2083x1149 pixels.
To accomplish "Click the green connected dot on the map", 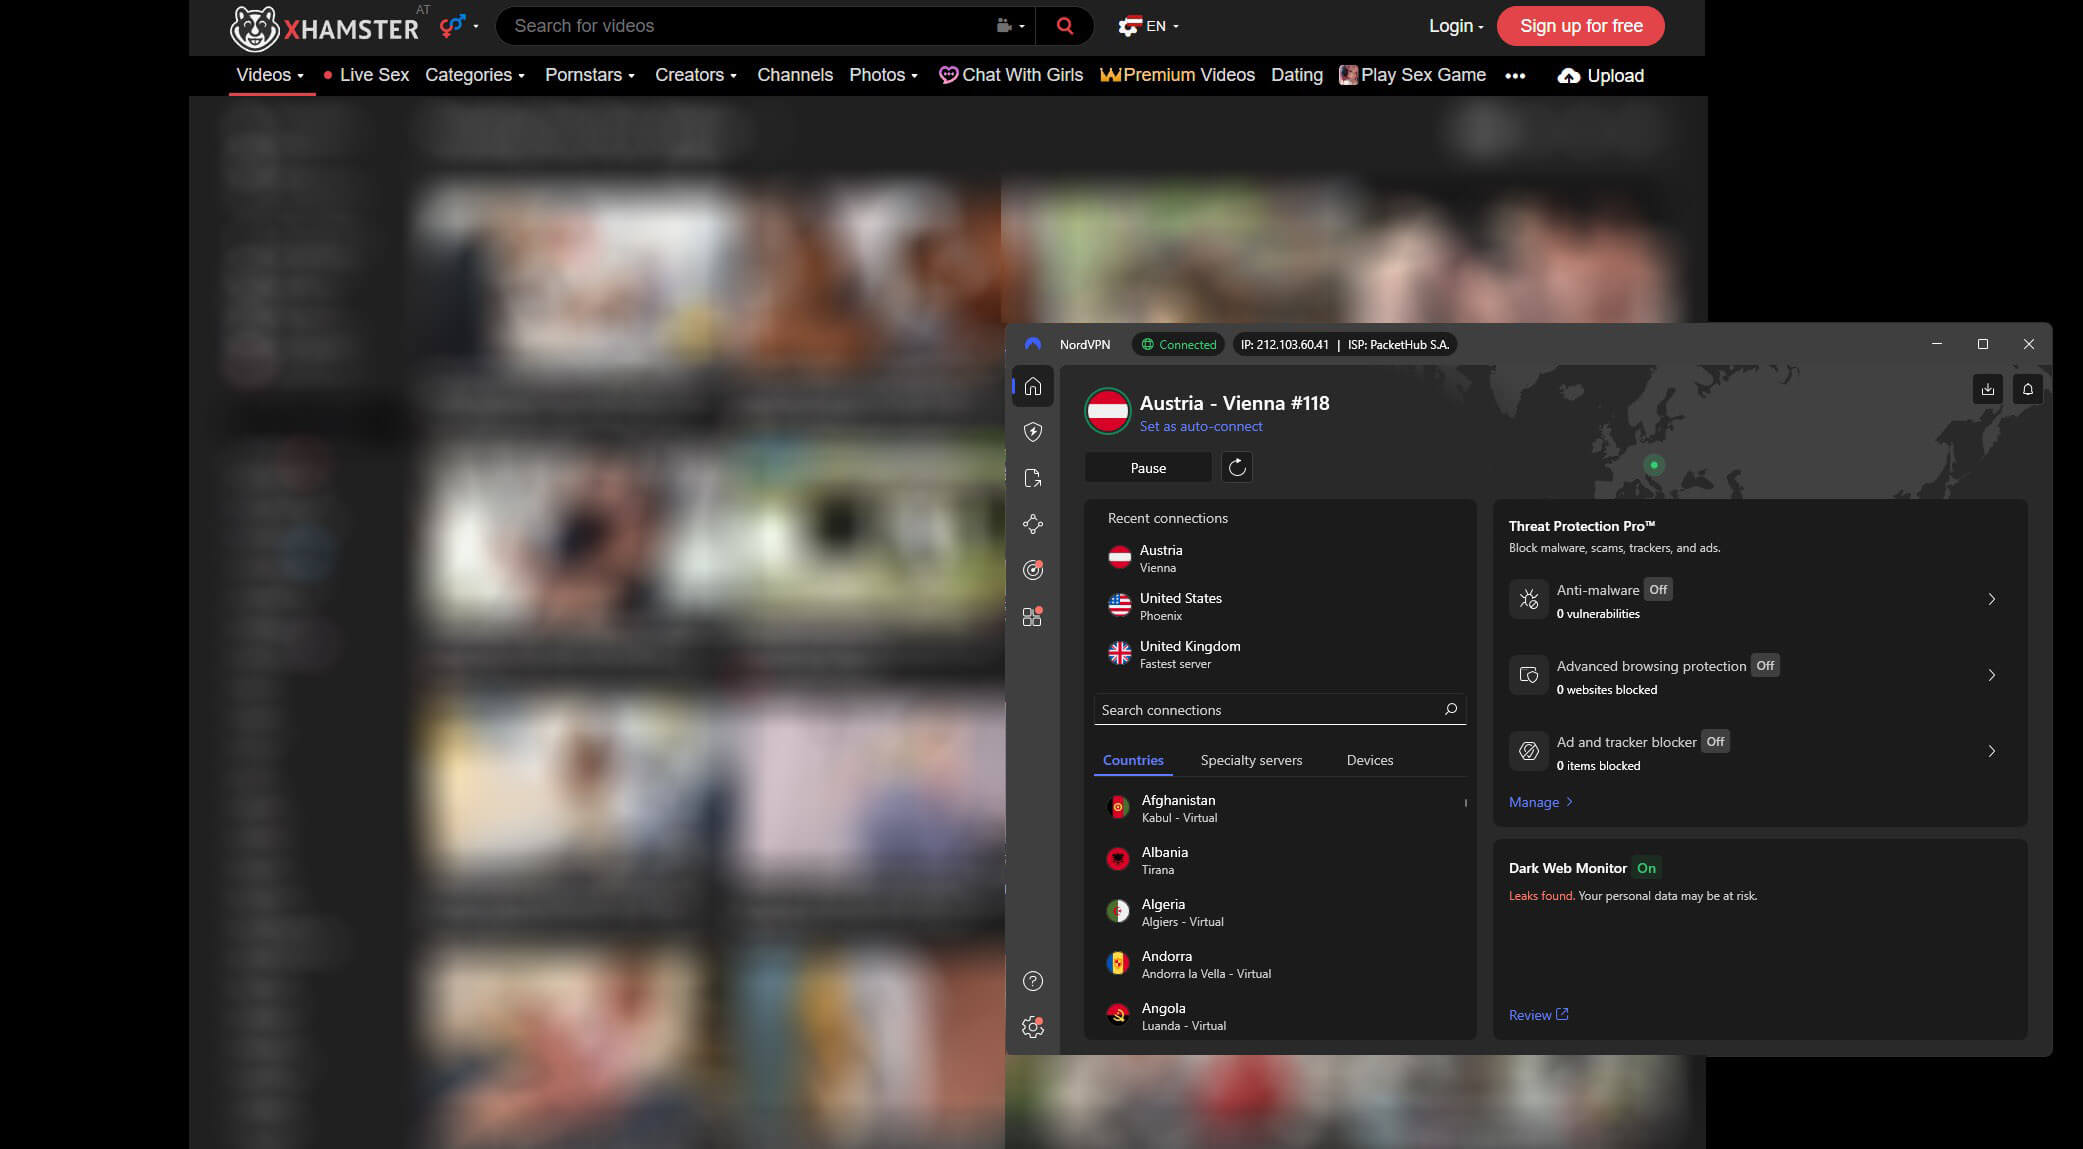I will [x=1654, y=465].
